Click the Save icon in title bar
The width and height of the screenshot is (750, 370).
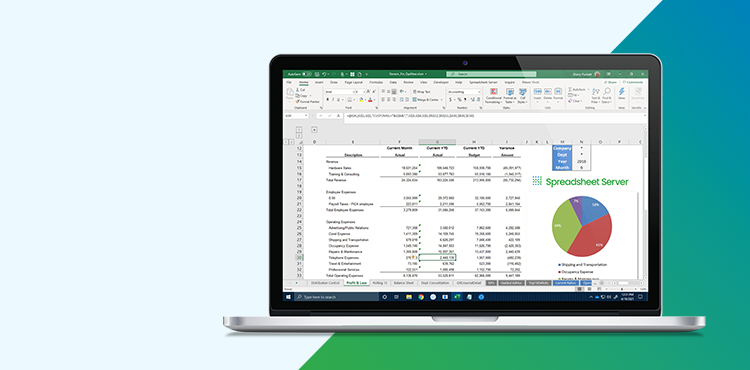[x=317, y=74]
